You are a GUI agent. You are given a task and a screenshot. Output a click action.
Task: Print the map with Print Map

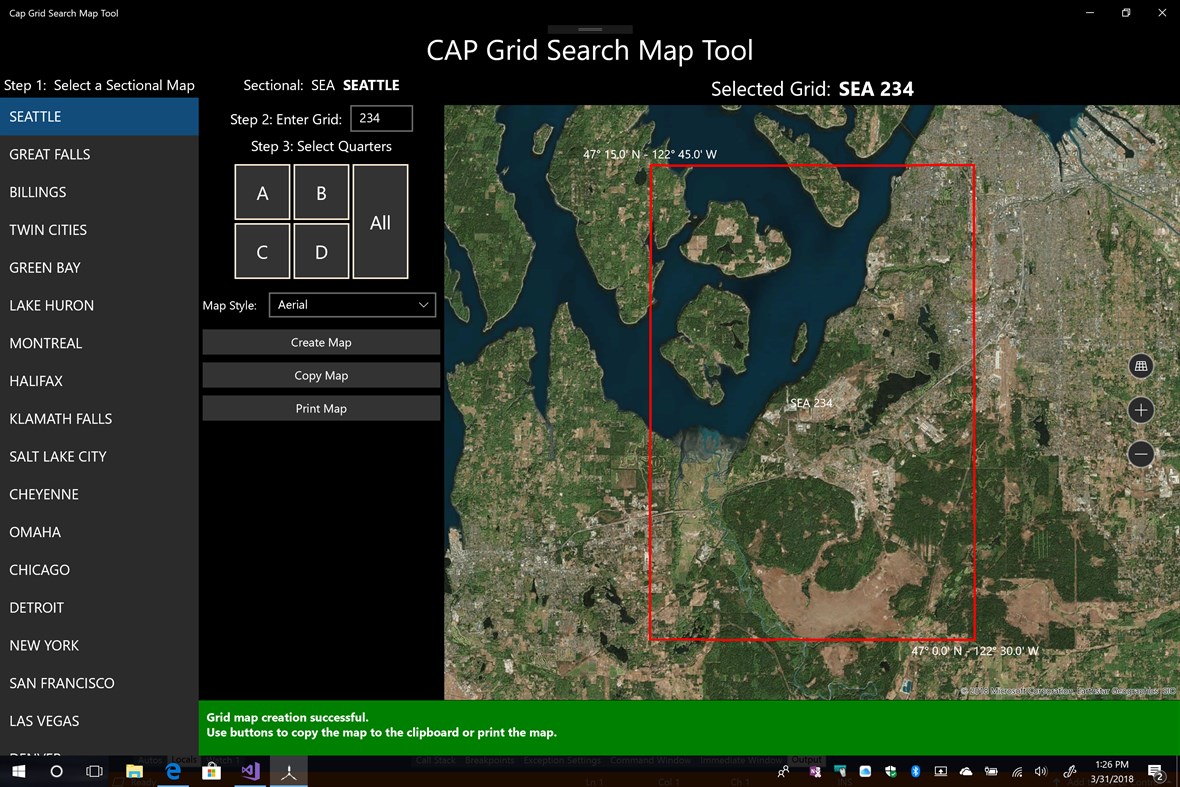tap(321, 408)
